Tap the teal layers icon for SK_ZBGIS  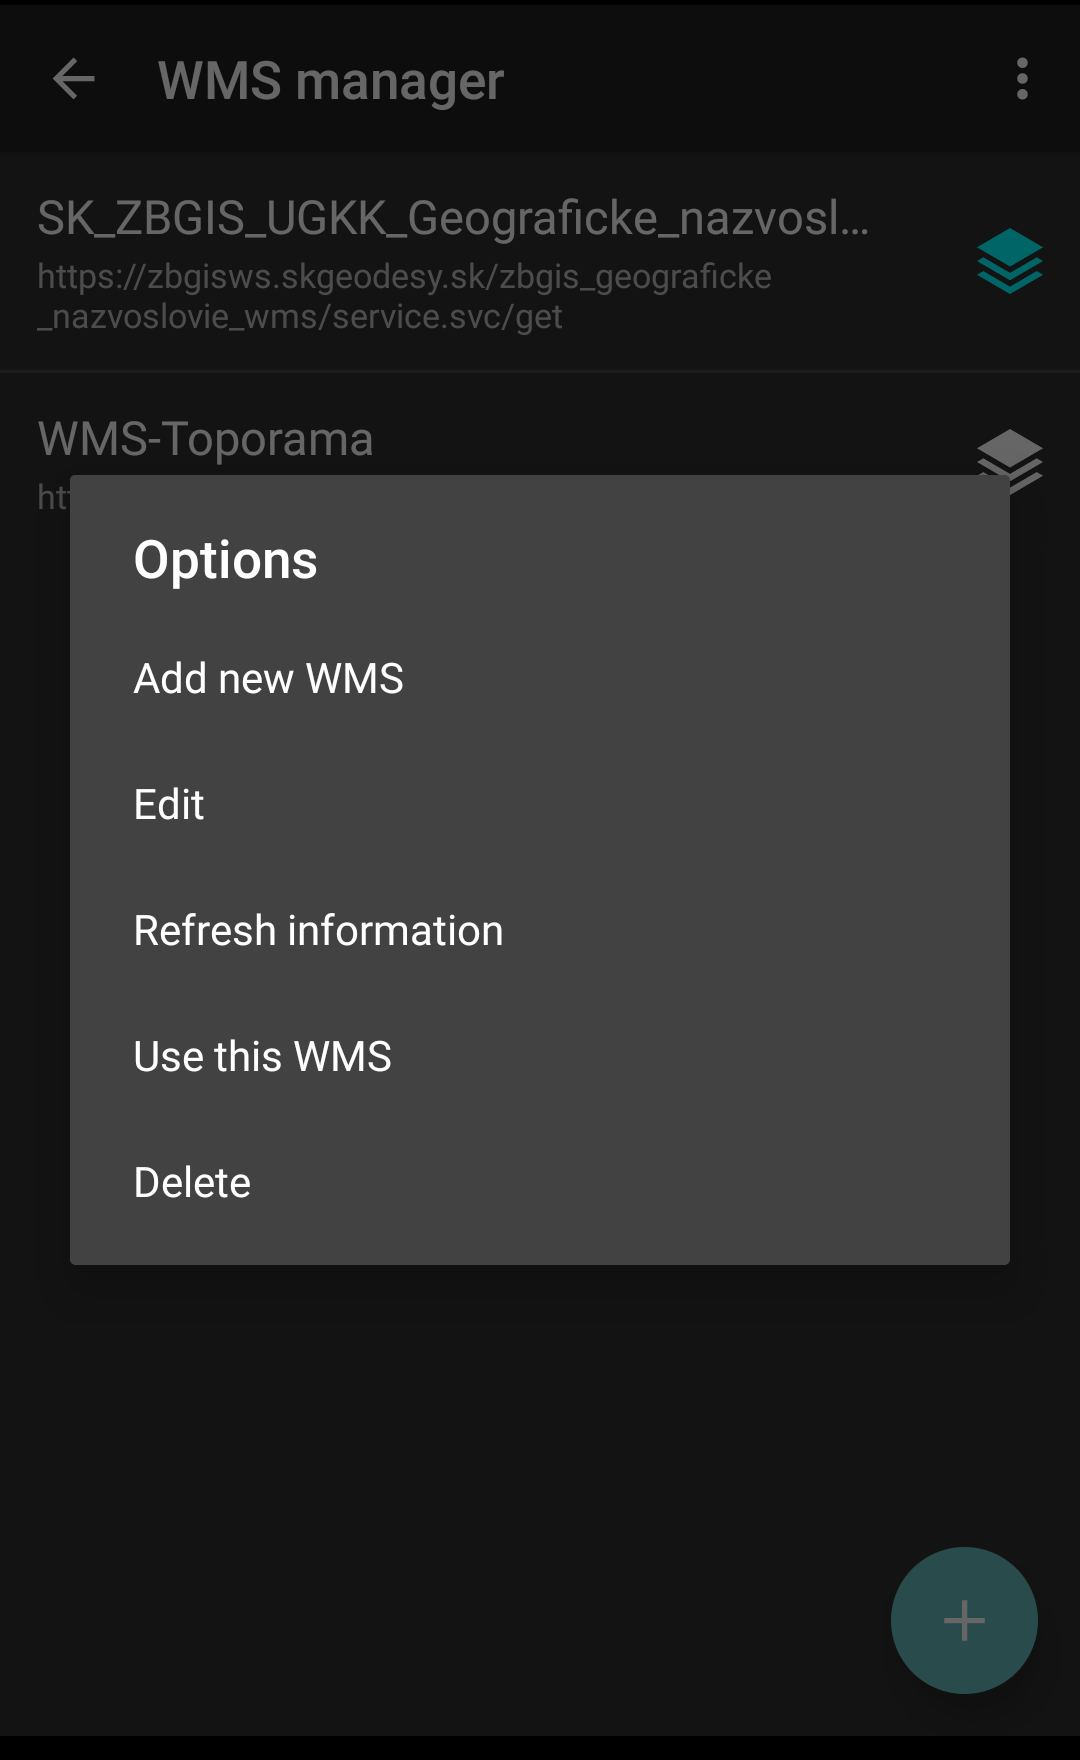point(1009,261)
